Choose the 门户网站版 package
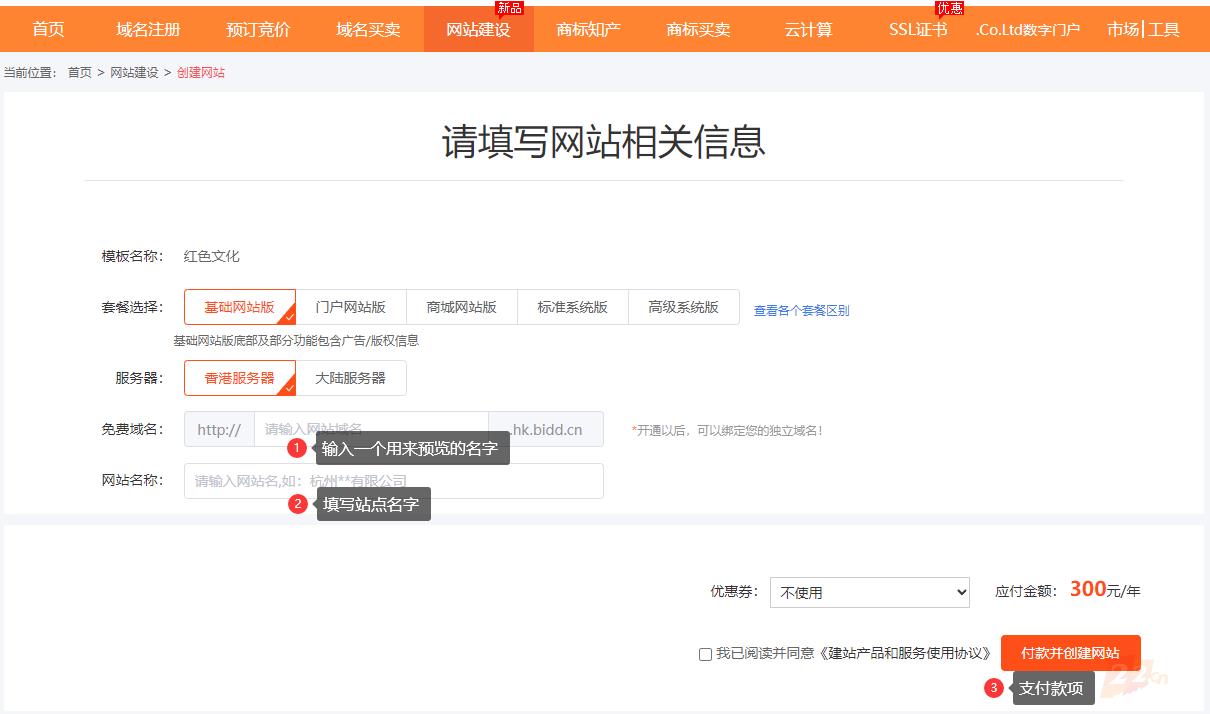Viewport: 1210px width, 714px height. (x=351, y=307)
